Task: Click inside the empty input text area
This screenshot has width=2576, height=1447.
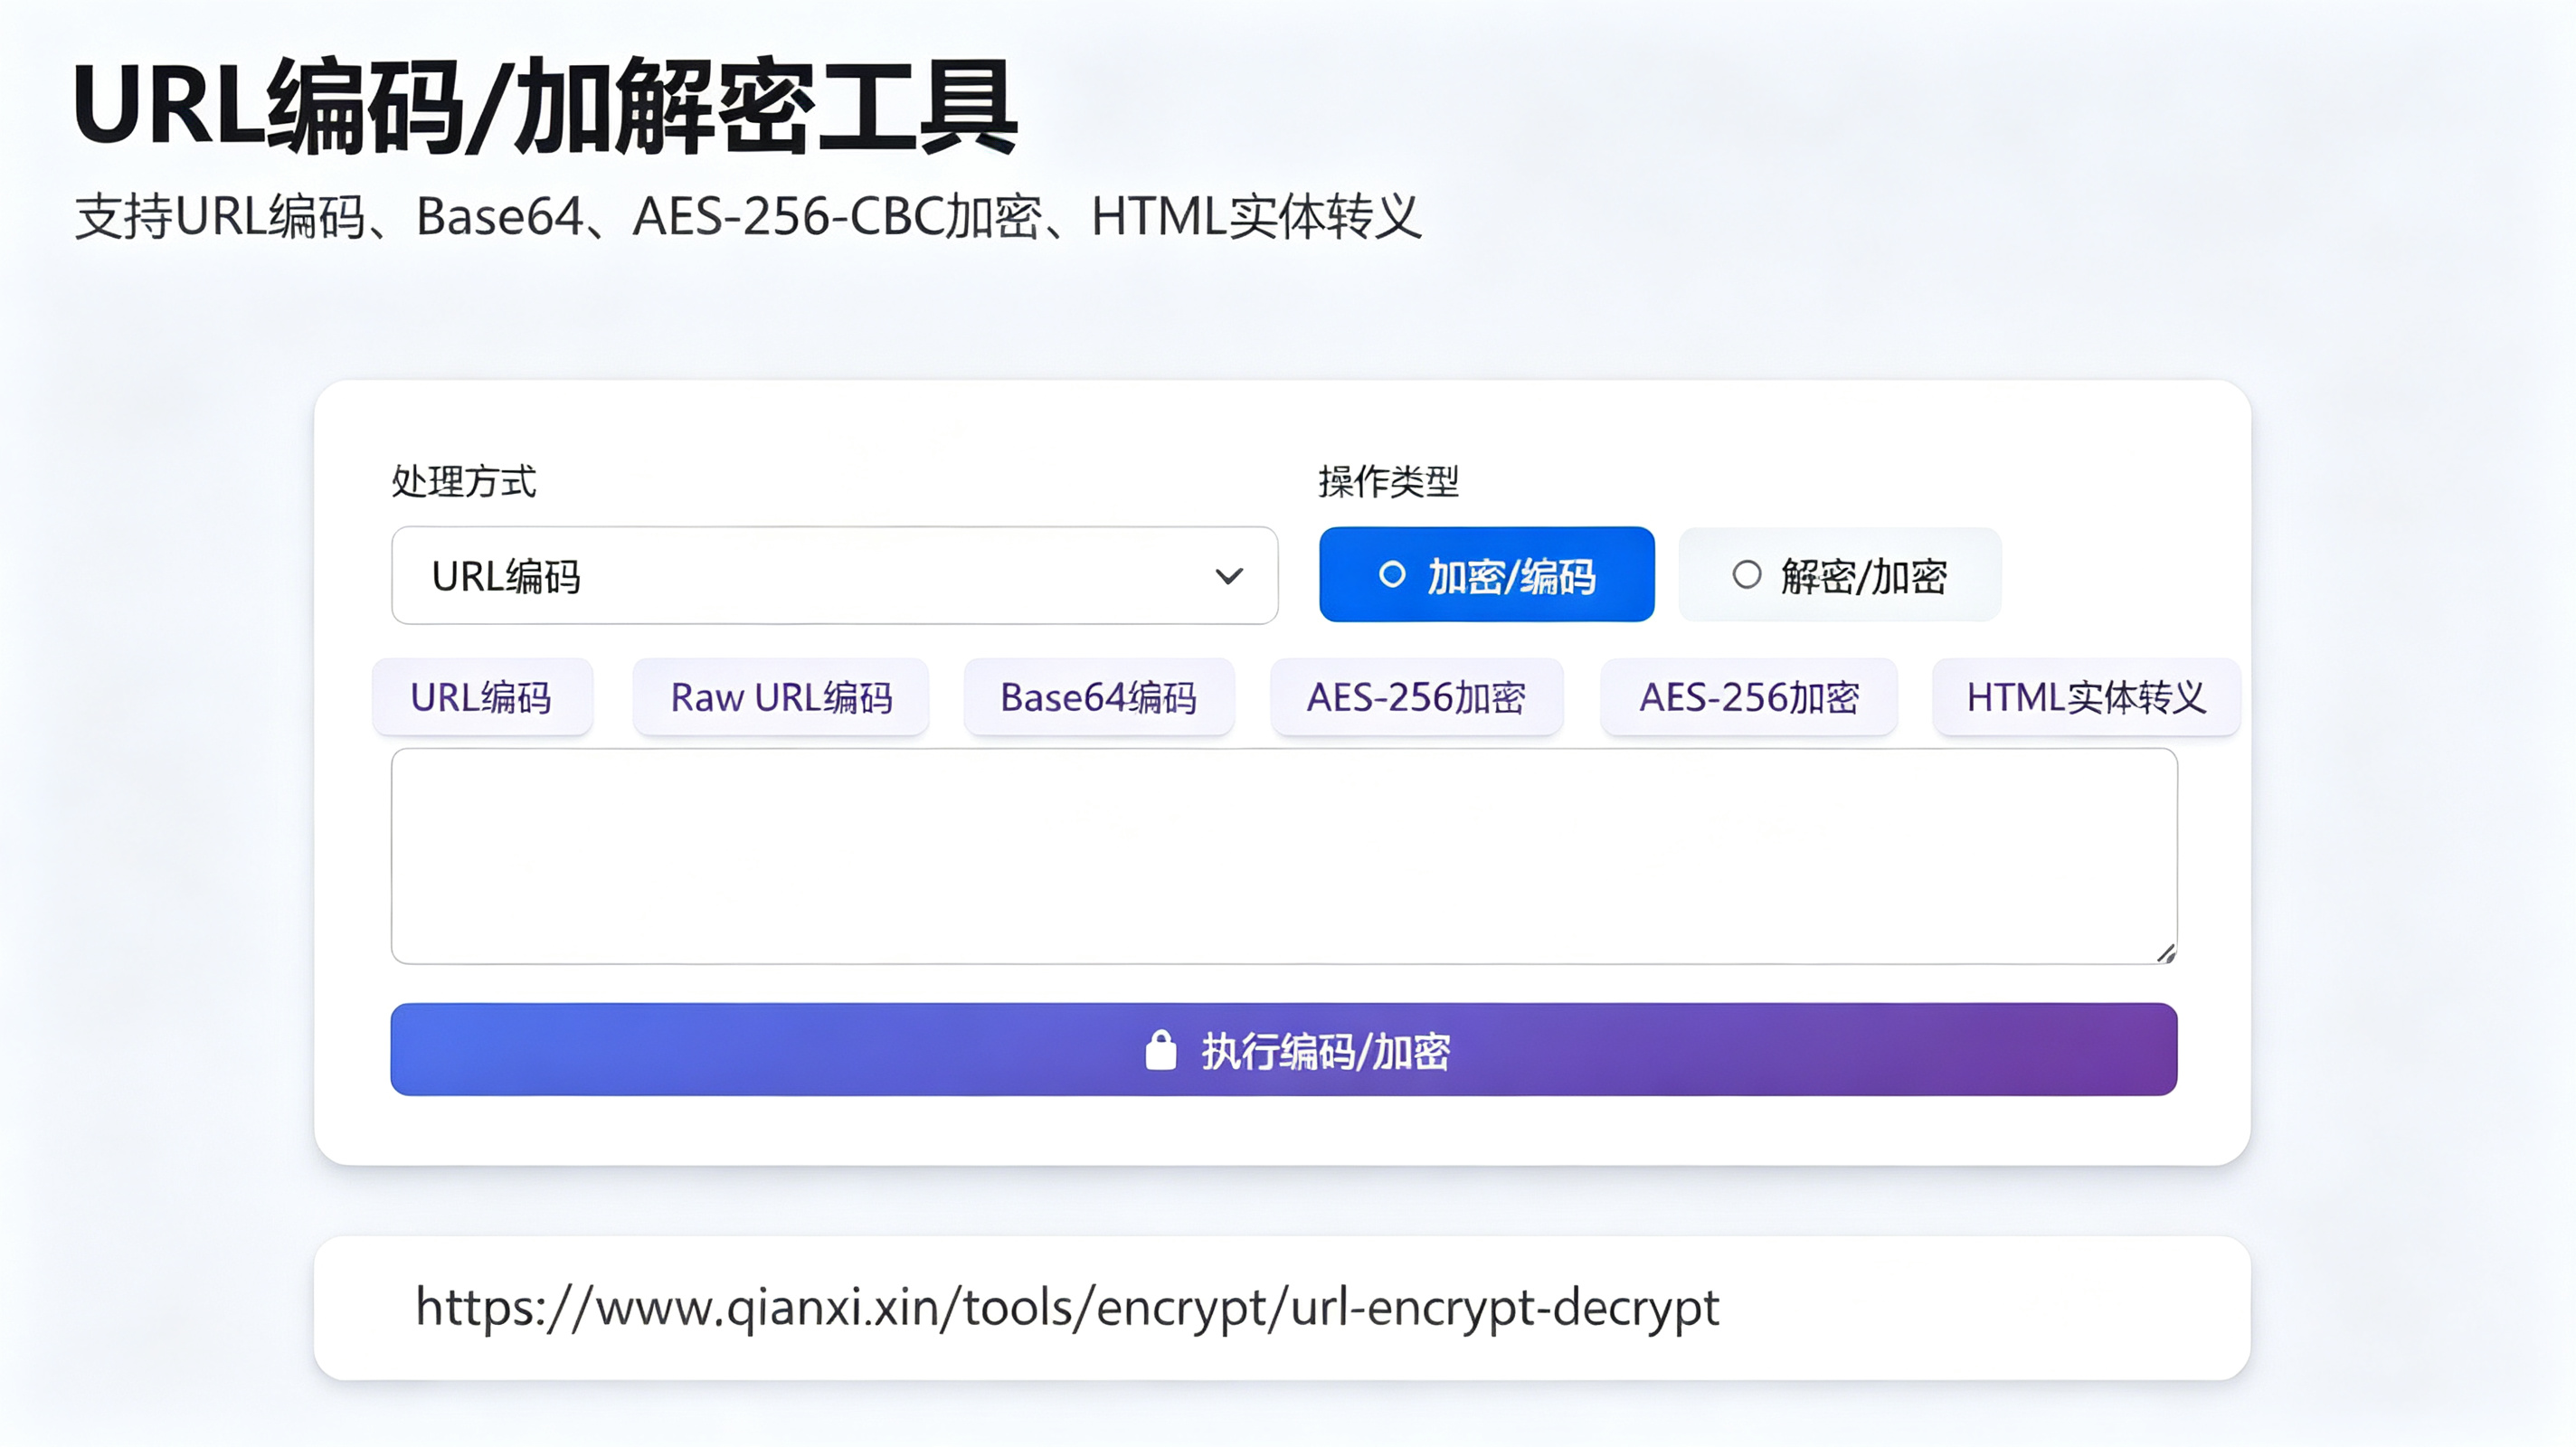Action: [1284, 856]
